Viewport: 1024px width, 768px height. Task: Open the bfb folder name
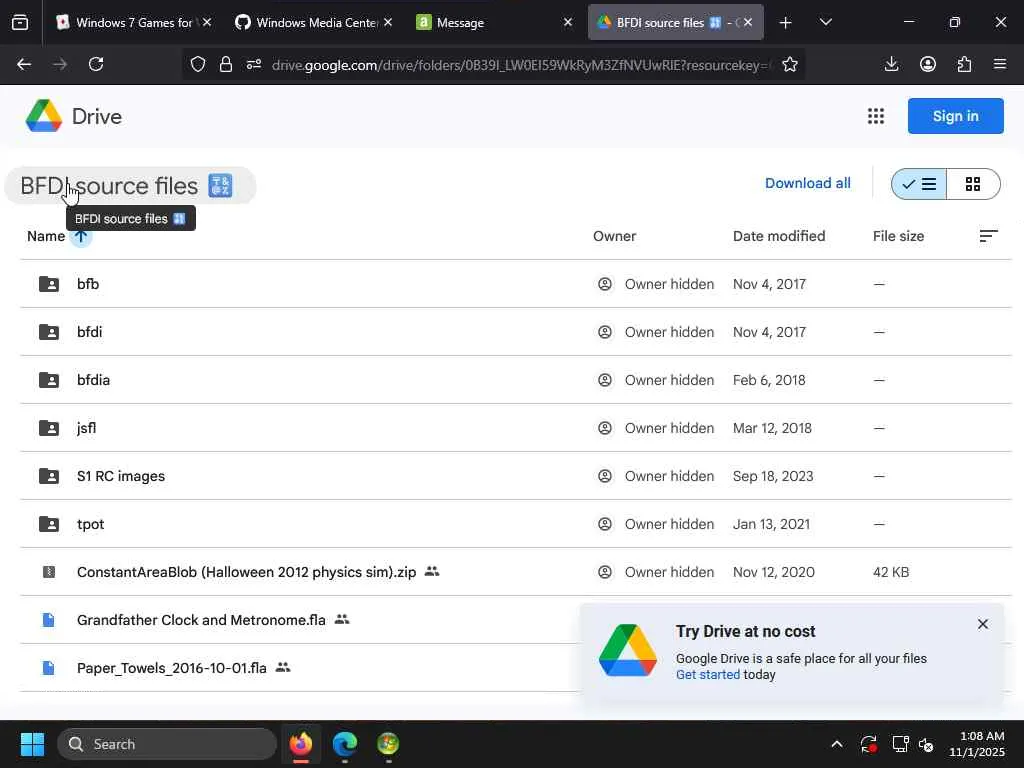coord(88,284)
